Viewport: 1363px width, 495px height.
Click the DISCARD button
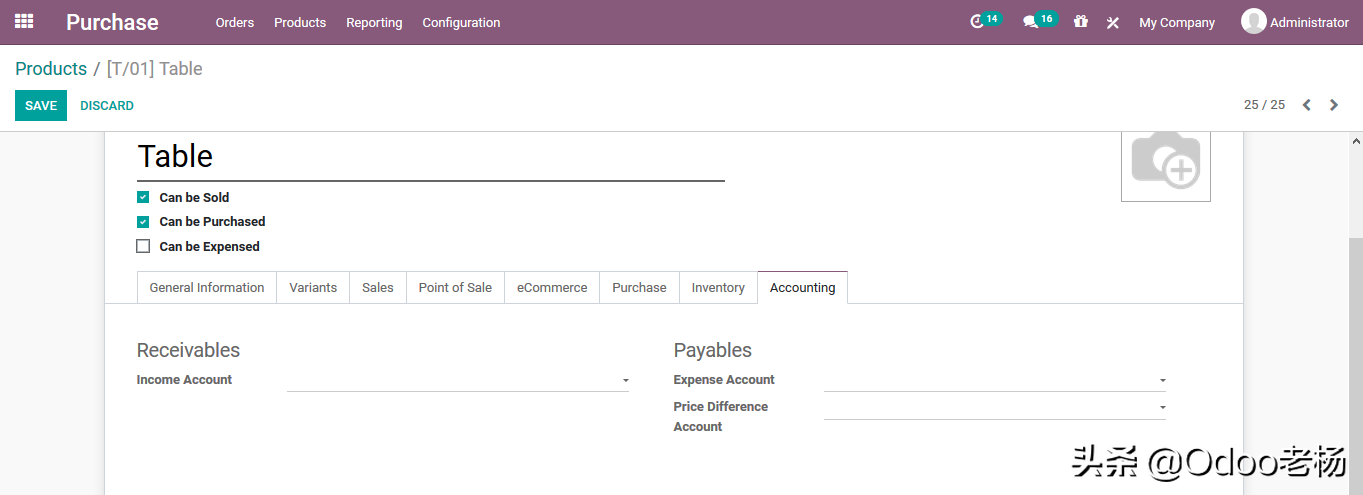[107, 105]
